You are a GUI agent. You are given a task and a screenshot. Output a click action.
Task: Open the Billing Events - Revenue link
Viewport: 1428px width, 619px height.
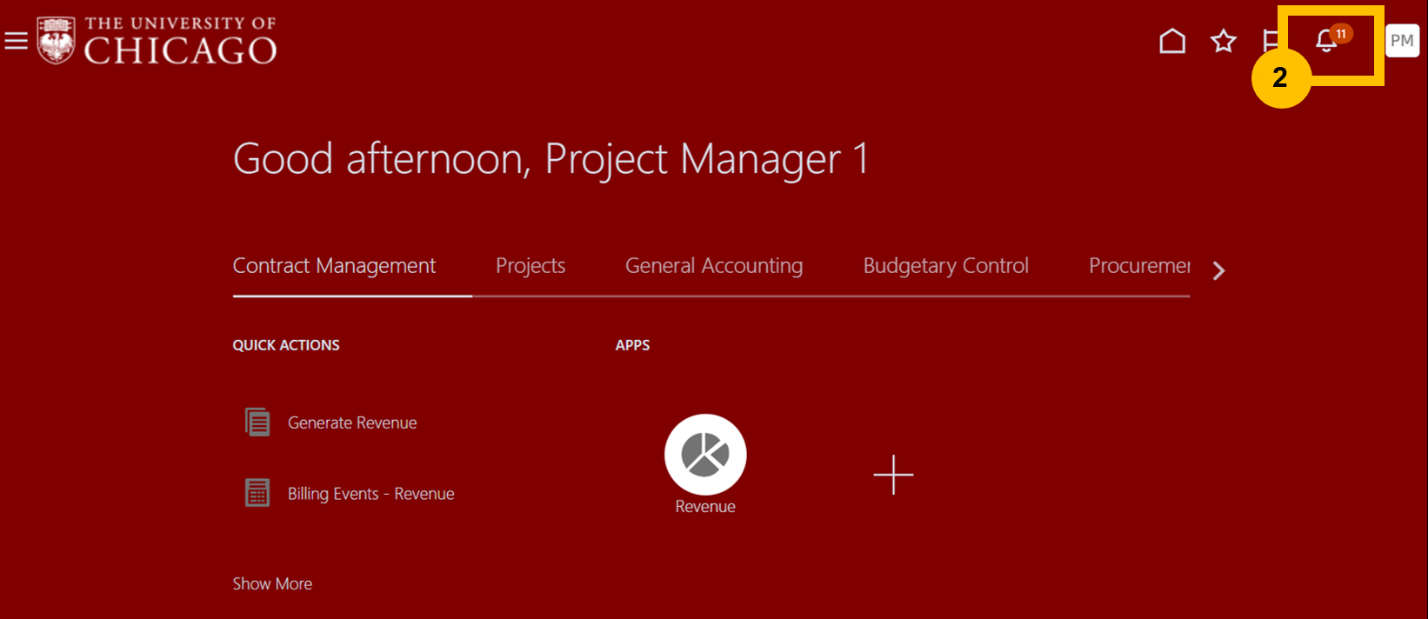pos(371,494)
